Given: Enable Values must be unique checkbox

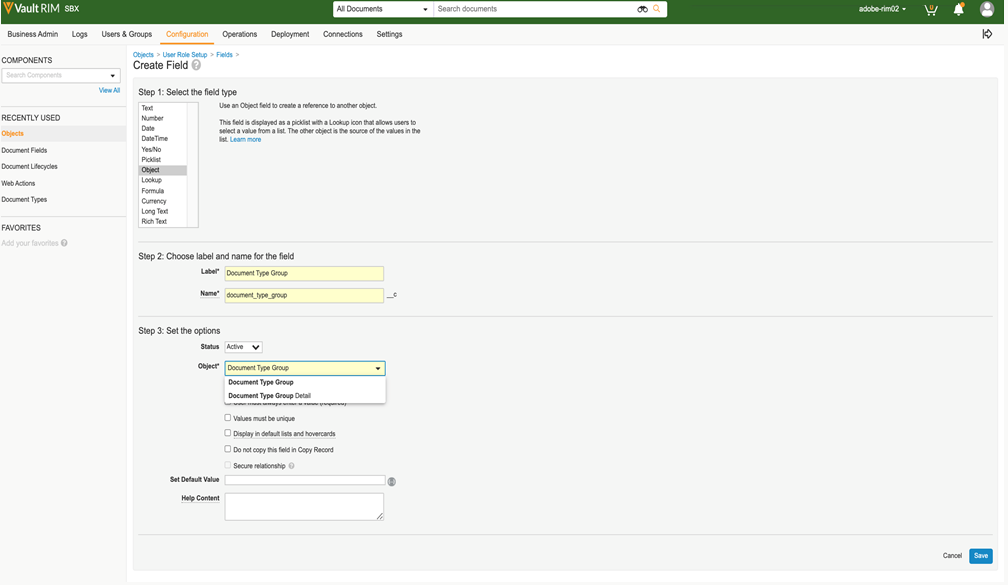Looking at the screenshot, I should [x=228, y=418].
